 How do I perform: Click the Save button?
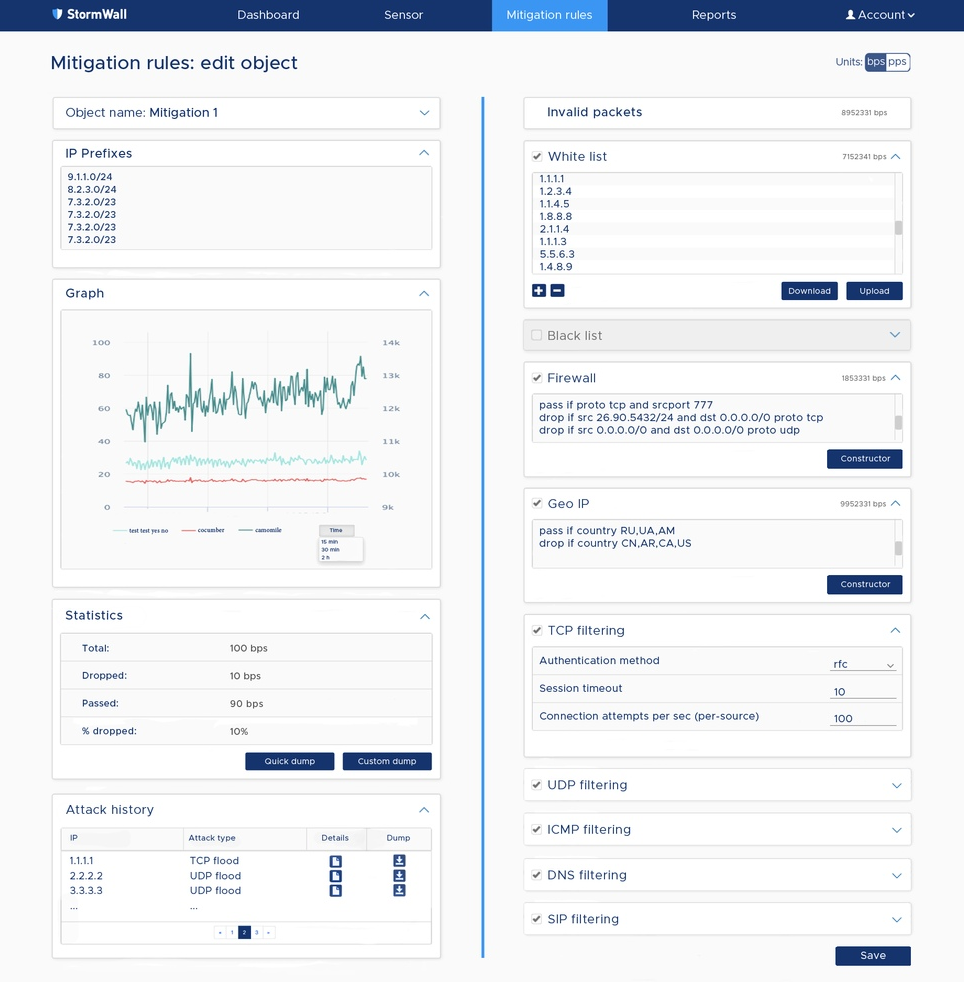click(x=873, y=956)
